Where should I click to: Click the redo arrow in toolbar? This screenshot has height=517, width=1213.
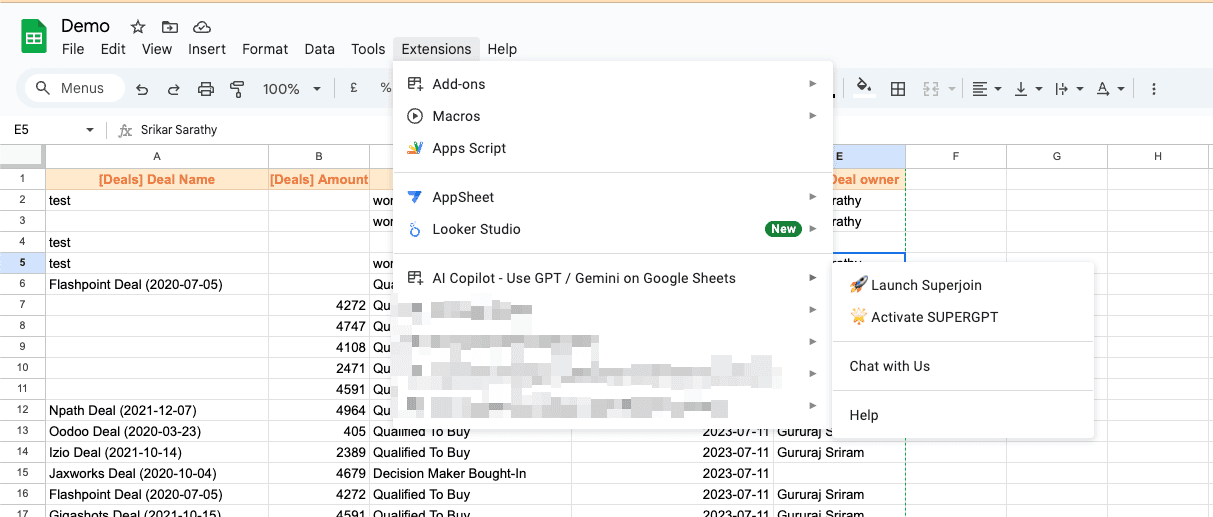pyautogui.click(x=173, y=89)
